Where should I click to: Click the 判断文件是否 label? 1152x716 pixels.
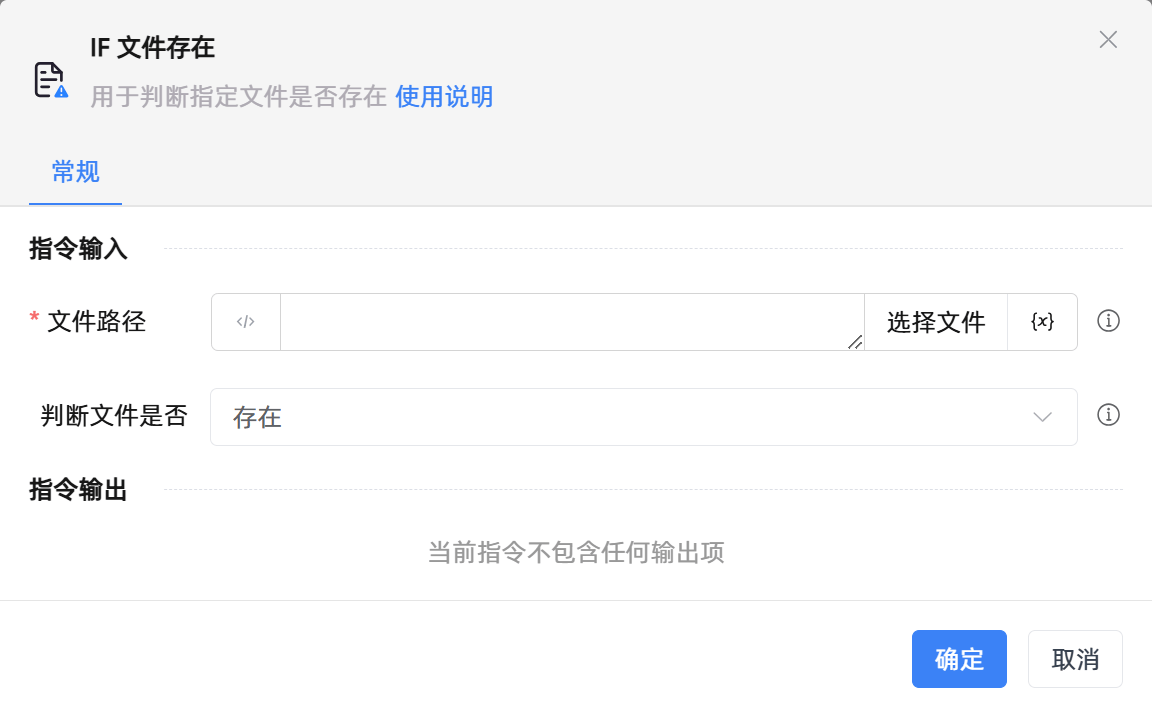tap(114, 416)
